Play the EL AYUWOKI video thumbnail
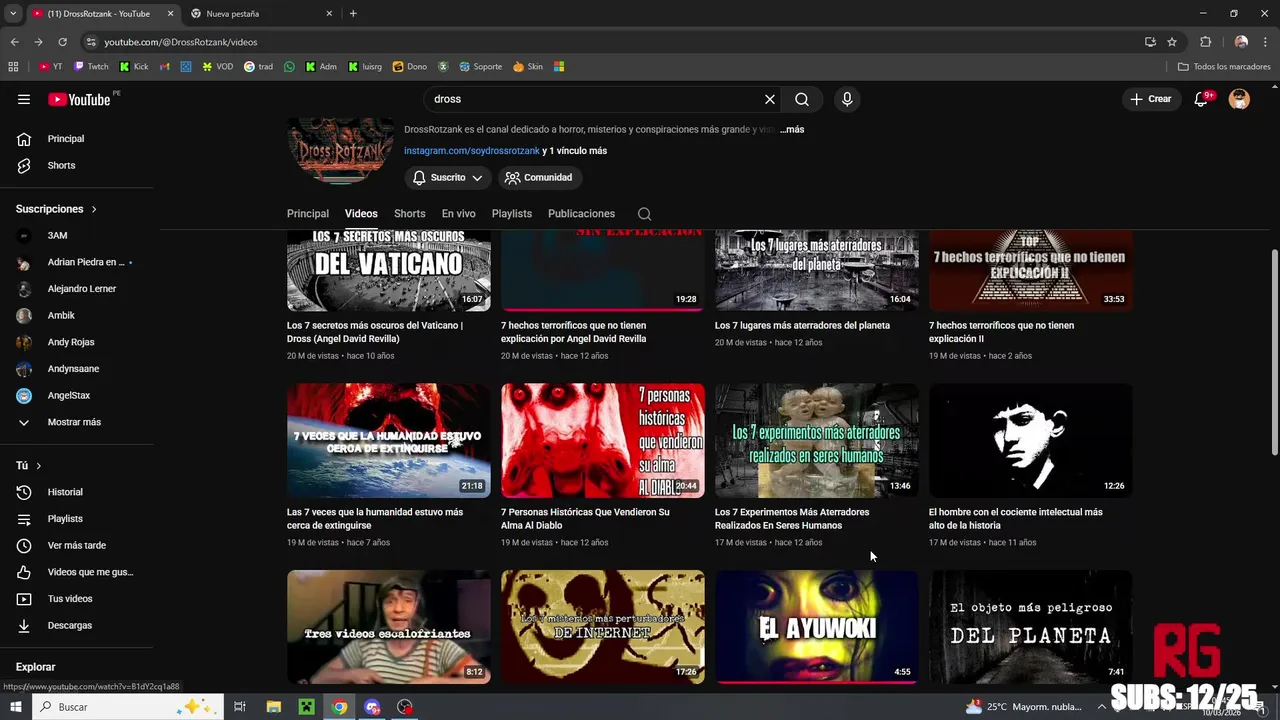 (x=817, y=627)
